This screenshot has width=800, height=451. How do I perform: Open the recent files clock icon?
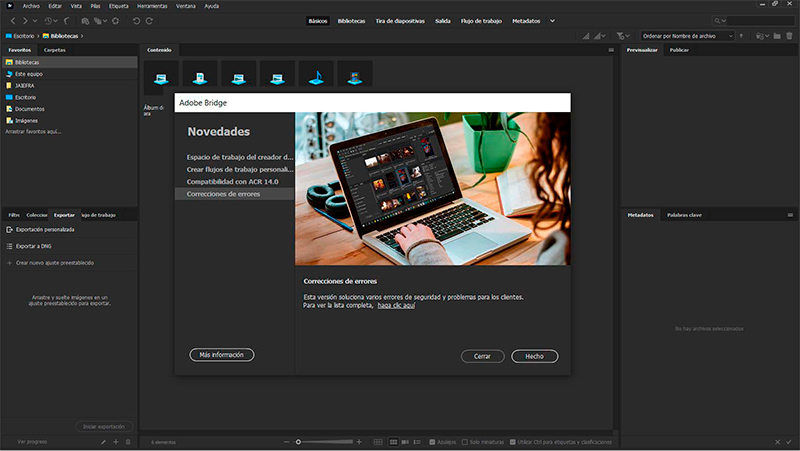pyautogui.click(x=49, y=21)
